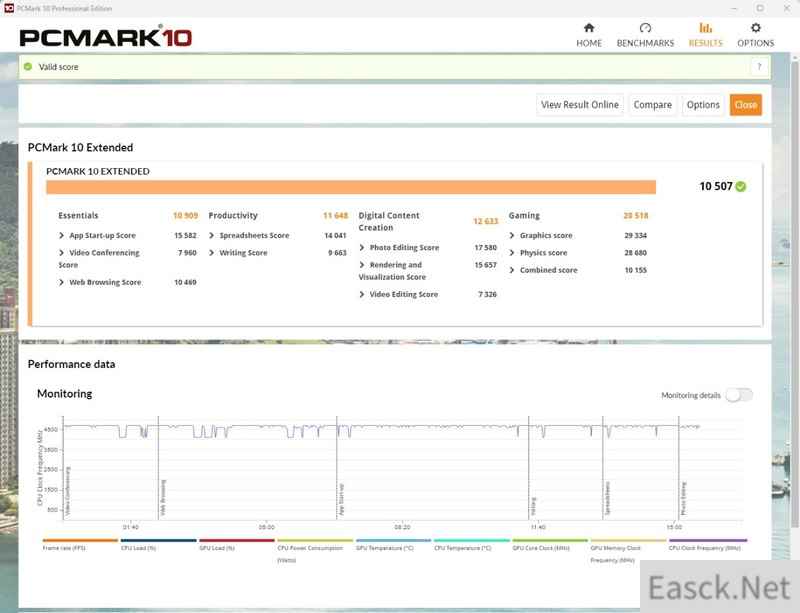Screen dimensions: 800x613
Task: Select the GPU Load (%) legend swatch
Action: (x=237, y=540)
